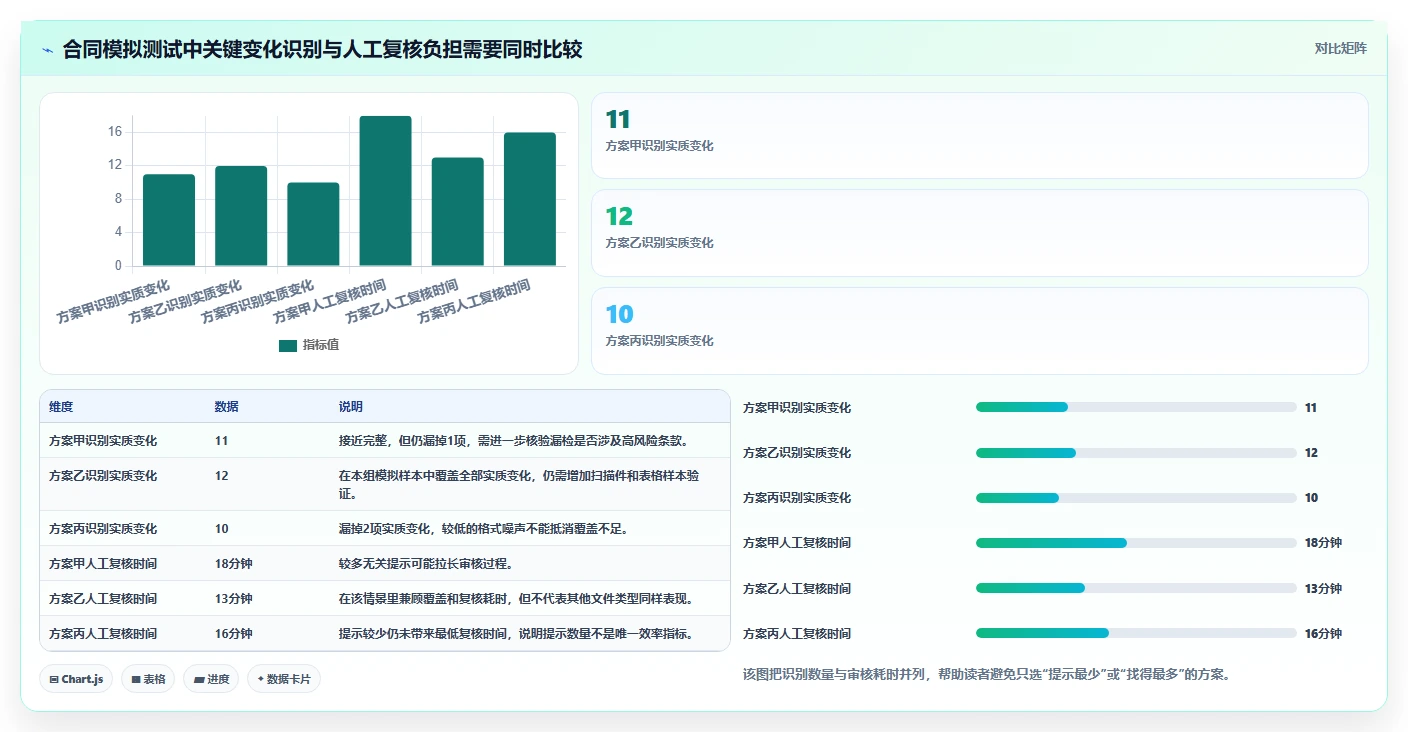Click note starting 提示较少仍未带来最低复核时间

point(516,634)
